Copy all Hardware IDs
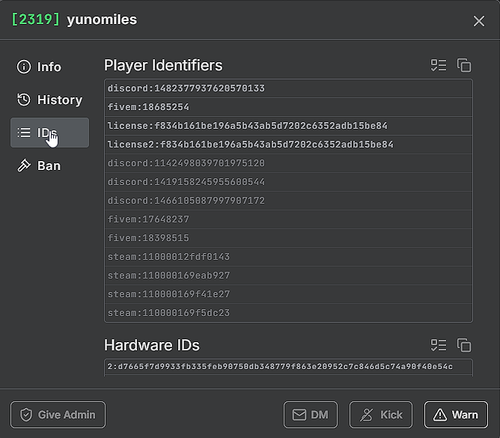 tap(464, 345)
